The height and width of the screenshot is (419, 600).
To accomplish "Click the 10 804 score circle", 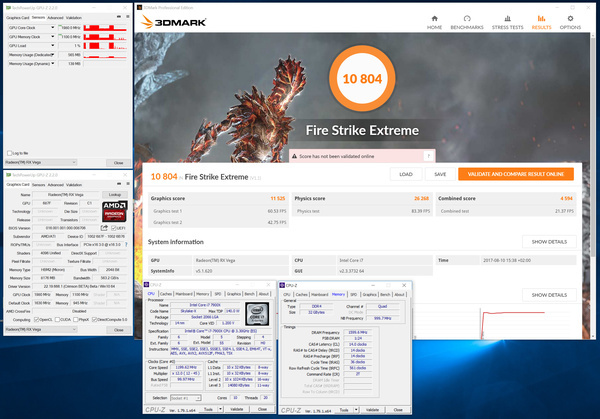I will (362, 78).
